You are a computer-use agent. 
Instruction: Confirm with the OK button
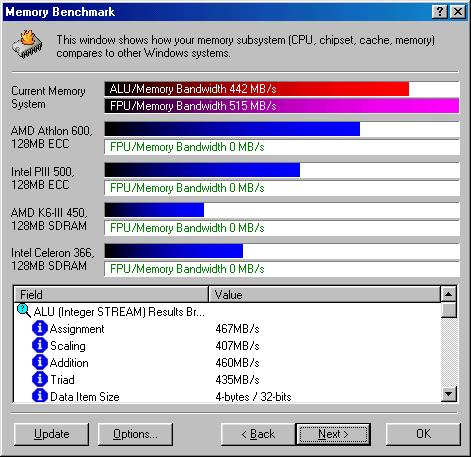pyautogui.click(x=423, y=434)
